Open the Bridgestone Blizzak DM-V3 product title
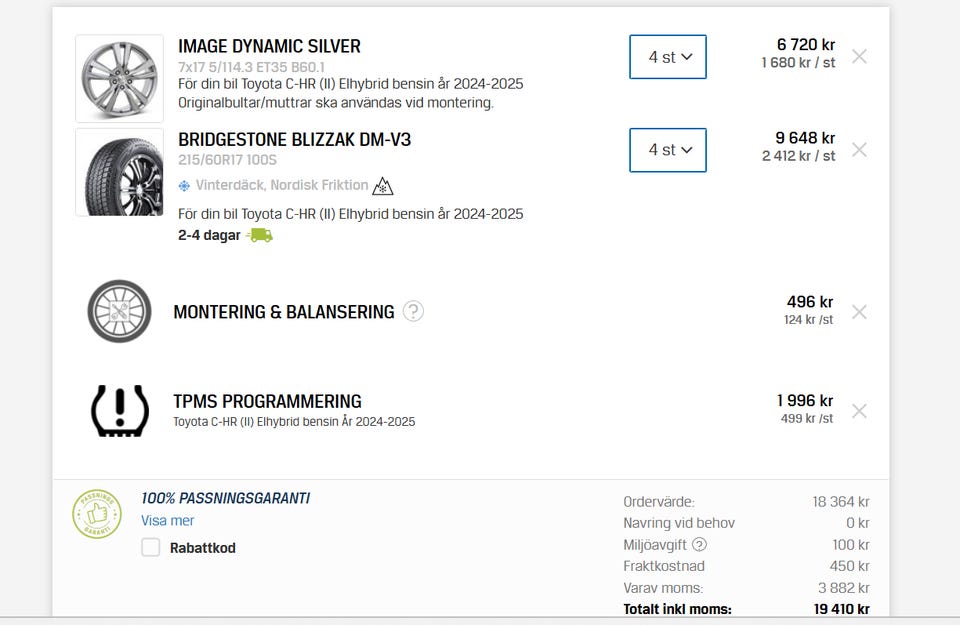The image size is (960, 625). [x=294, y=140]
